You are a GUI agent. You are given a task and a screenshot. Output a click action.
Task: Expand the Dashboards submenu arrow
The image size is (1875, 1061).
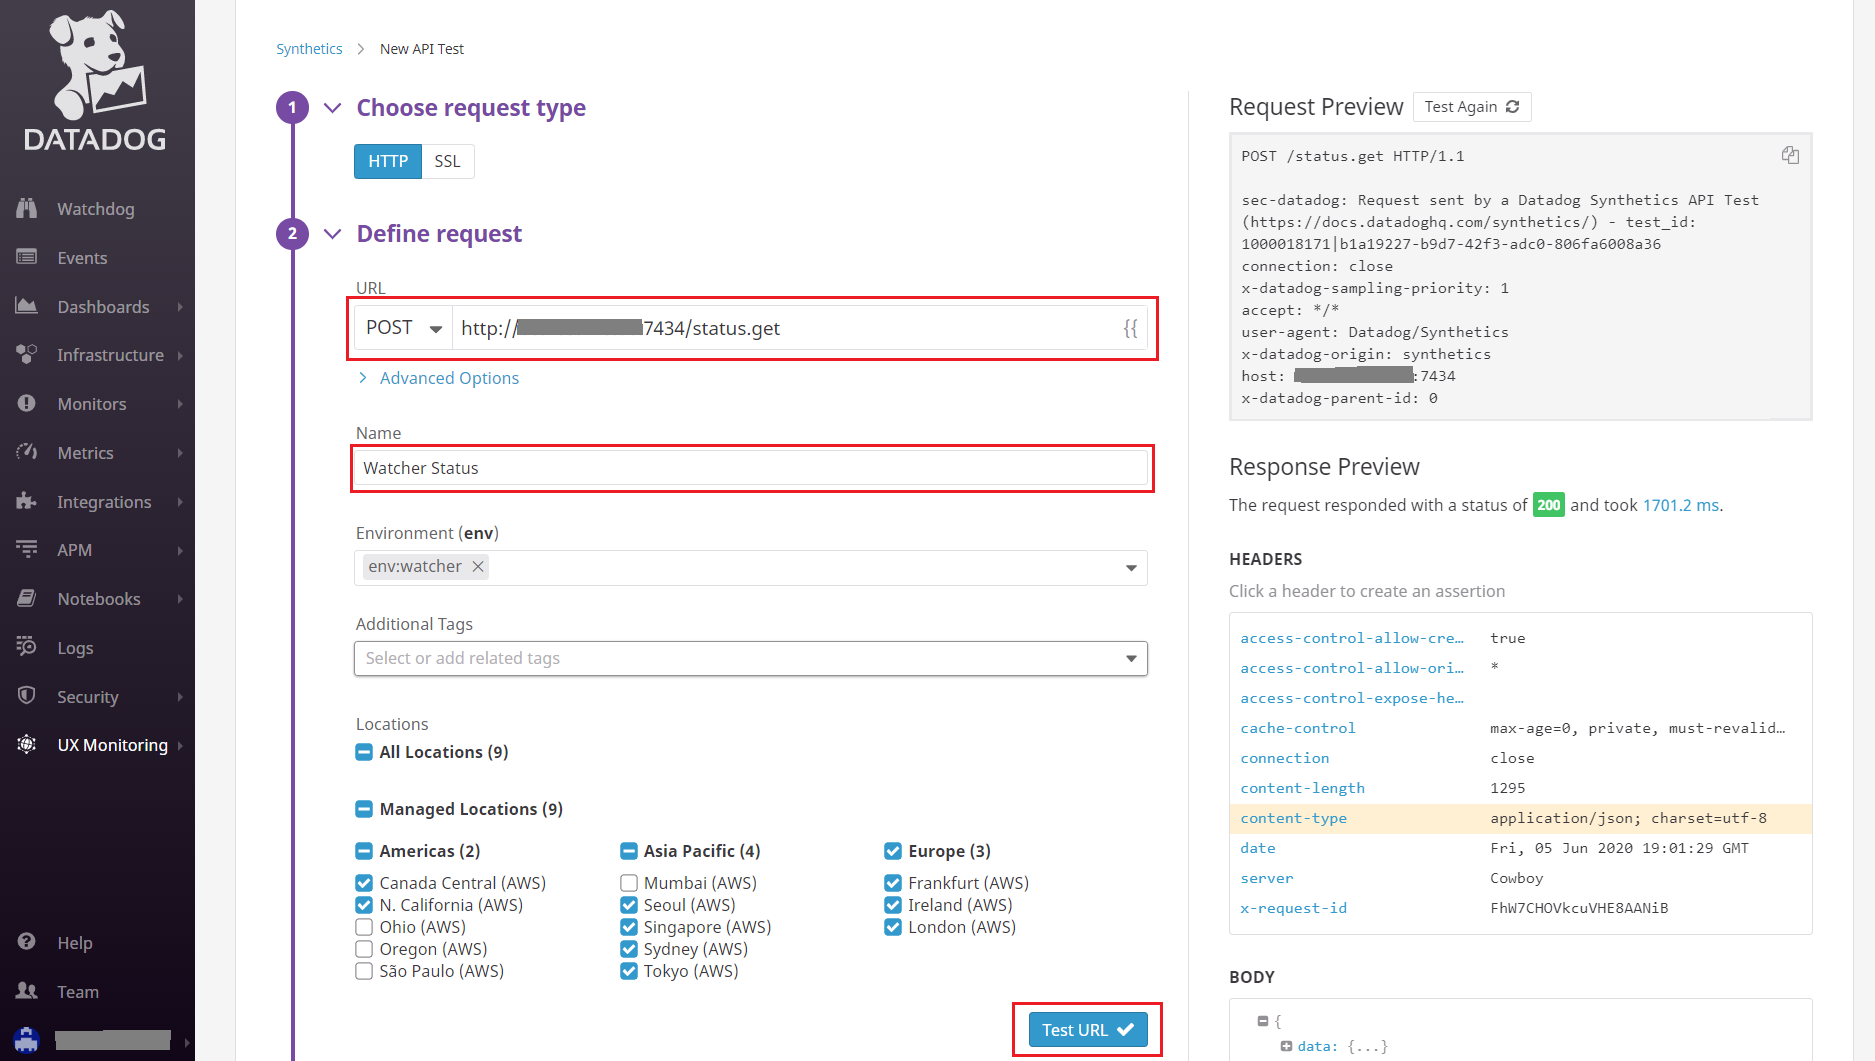[180, 306]
